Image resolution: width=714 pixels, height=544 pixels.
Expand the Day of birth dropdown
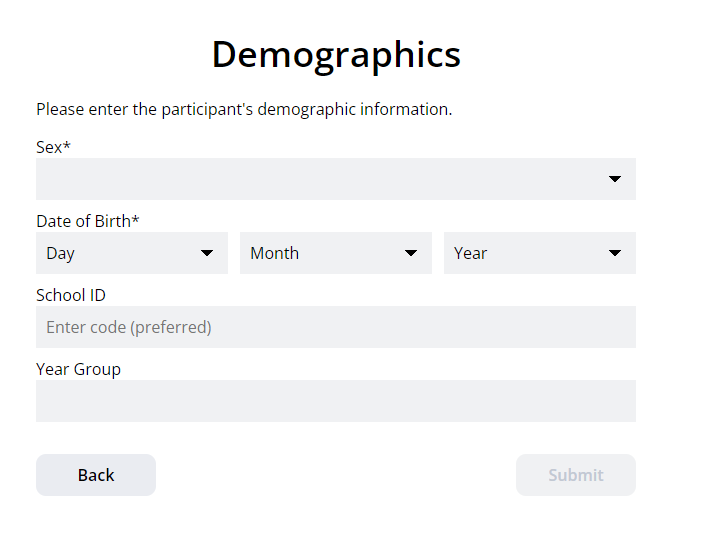pyautogui.click(x=132, y=253)
